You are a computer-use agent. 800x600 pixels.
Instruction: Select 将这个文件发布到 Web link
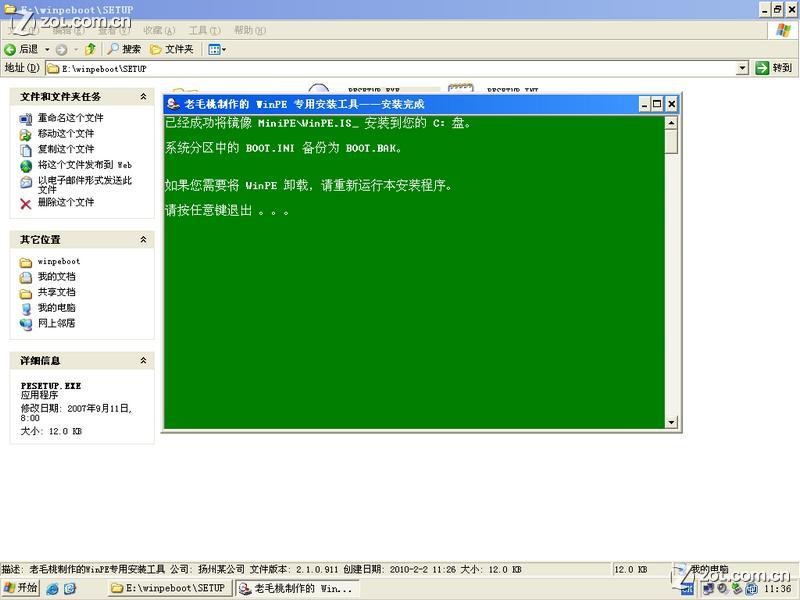point(84,165)
